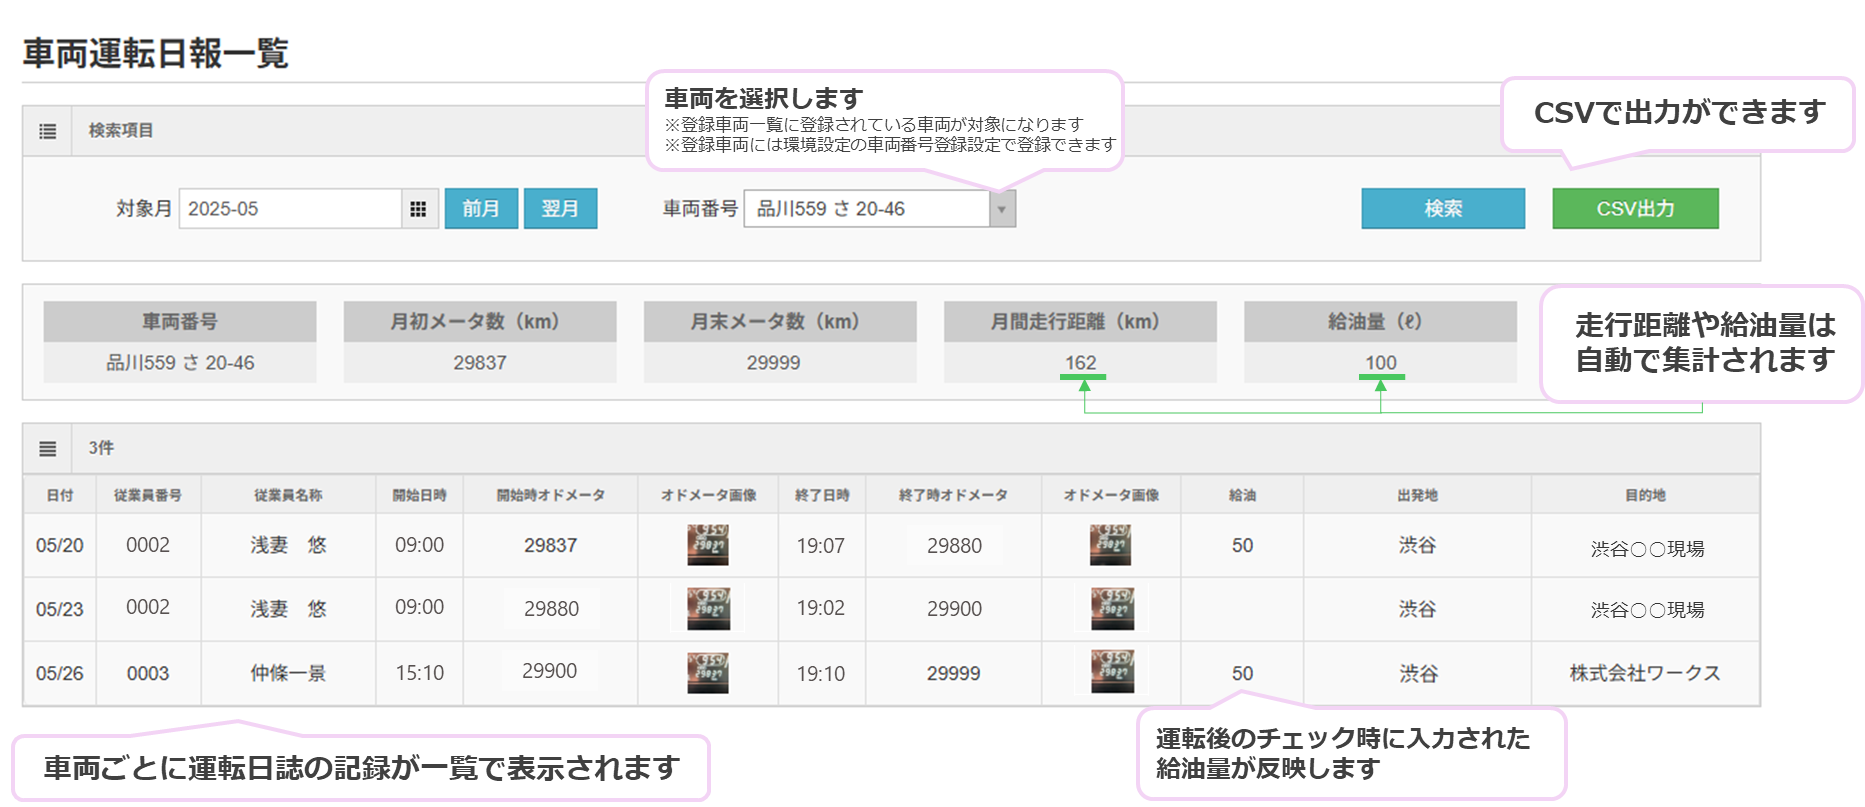Viewport: 1865px width, 807px height.
Task: Open the calendar picker beside 対象月
Action: (419, 209)
